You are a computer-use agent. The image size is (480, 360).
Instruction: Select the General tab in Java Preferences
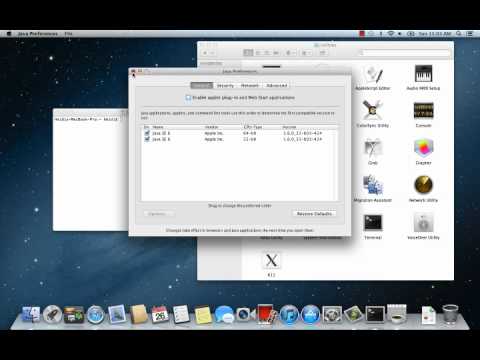(x=202, y=86)
